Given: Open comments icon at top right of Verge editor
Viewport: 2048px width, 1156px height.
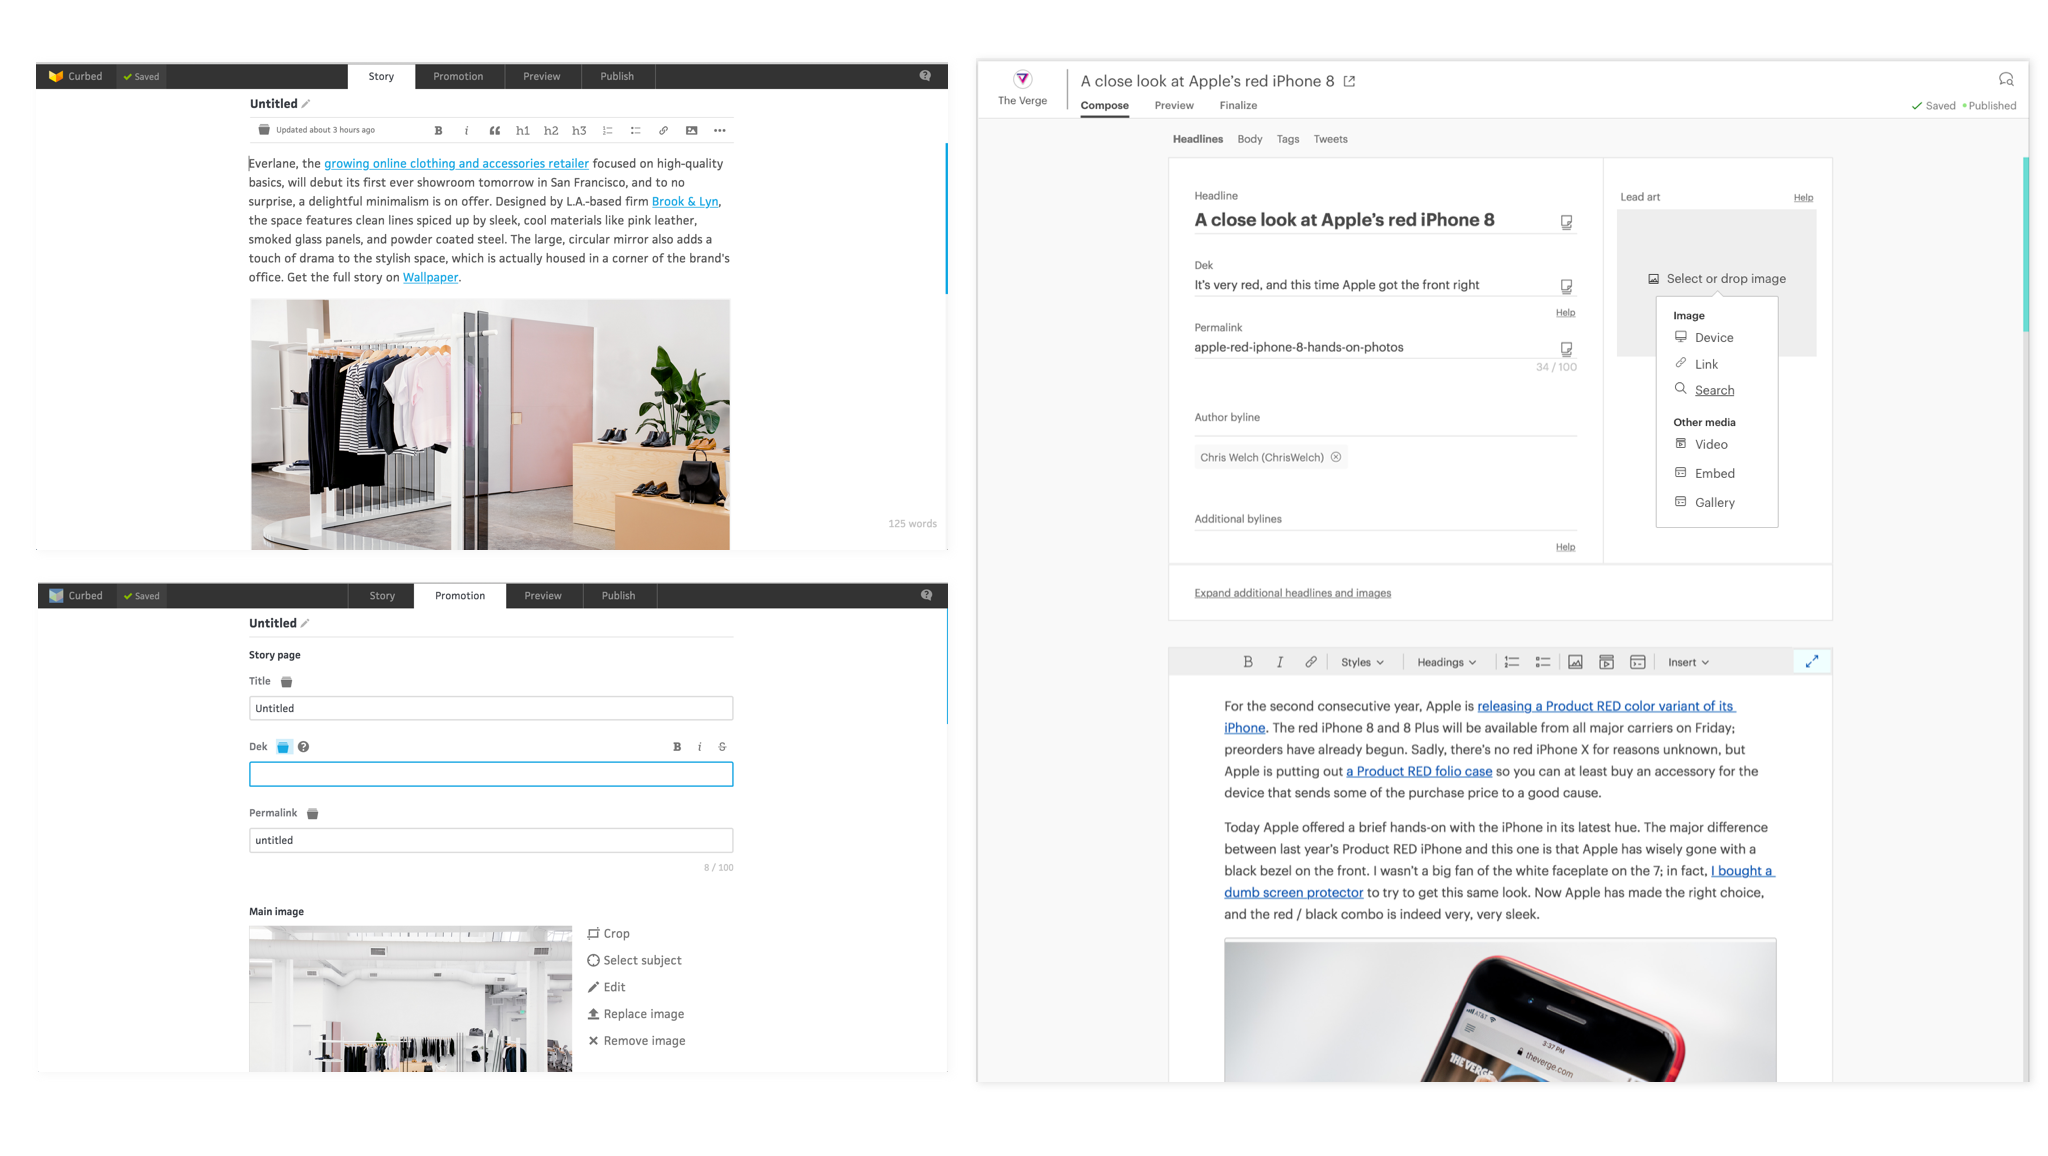Looking at the screenshot, I should 2005,79.
